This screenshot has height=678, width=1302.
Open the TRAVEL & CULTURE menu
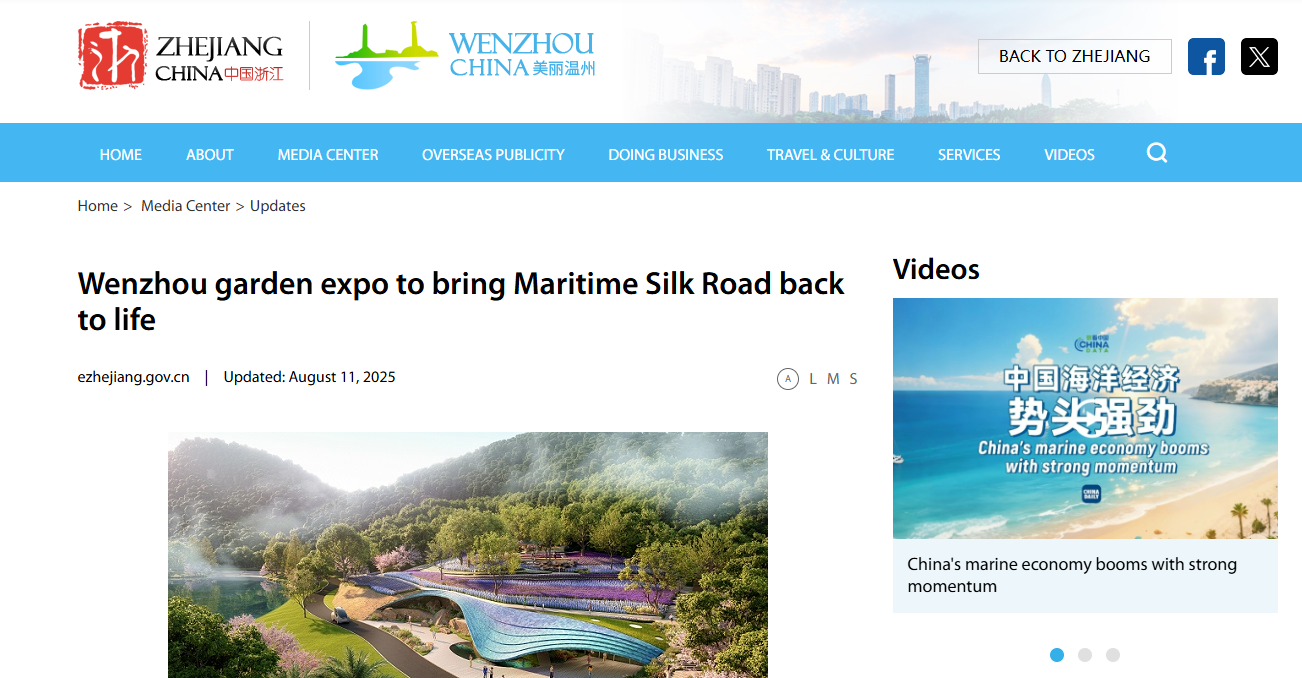click(x=830, y=155)
